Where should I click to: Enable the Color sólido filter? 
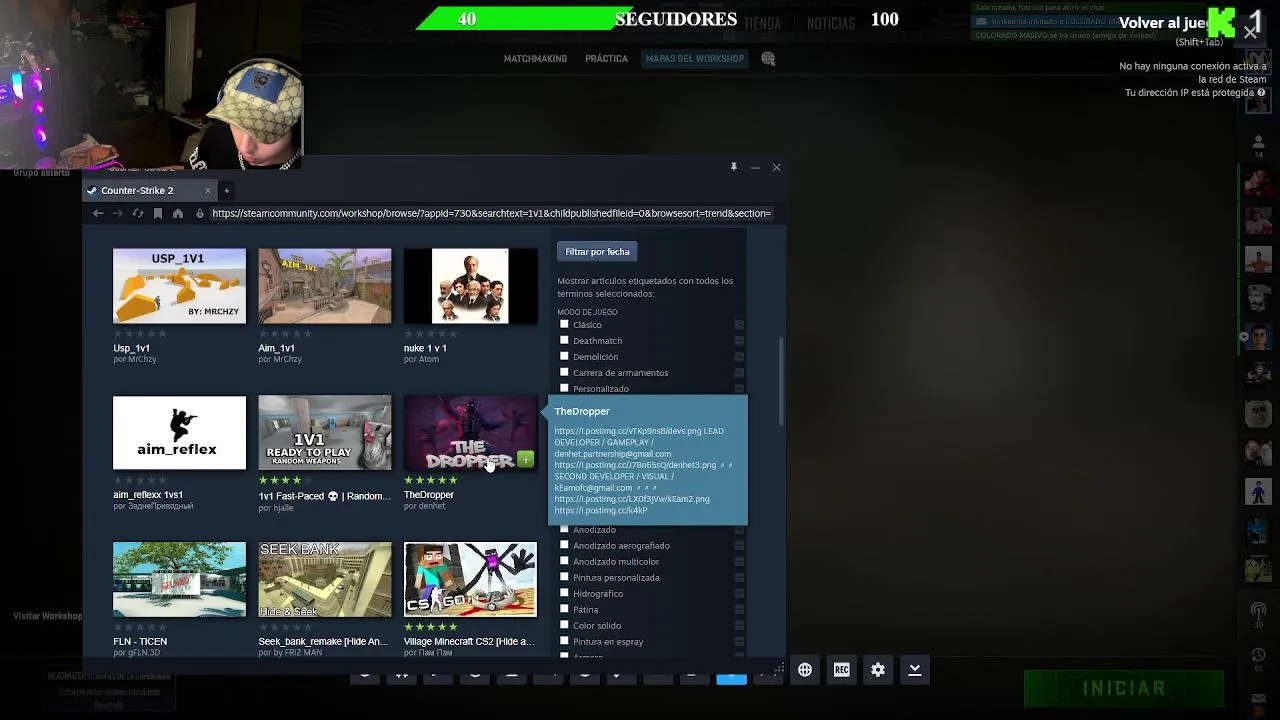[564, 625]
